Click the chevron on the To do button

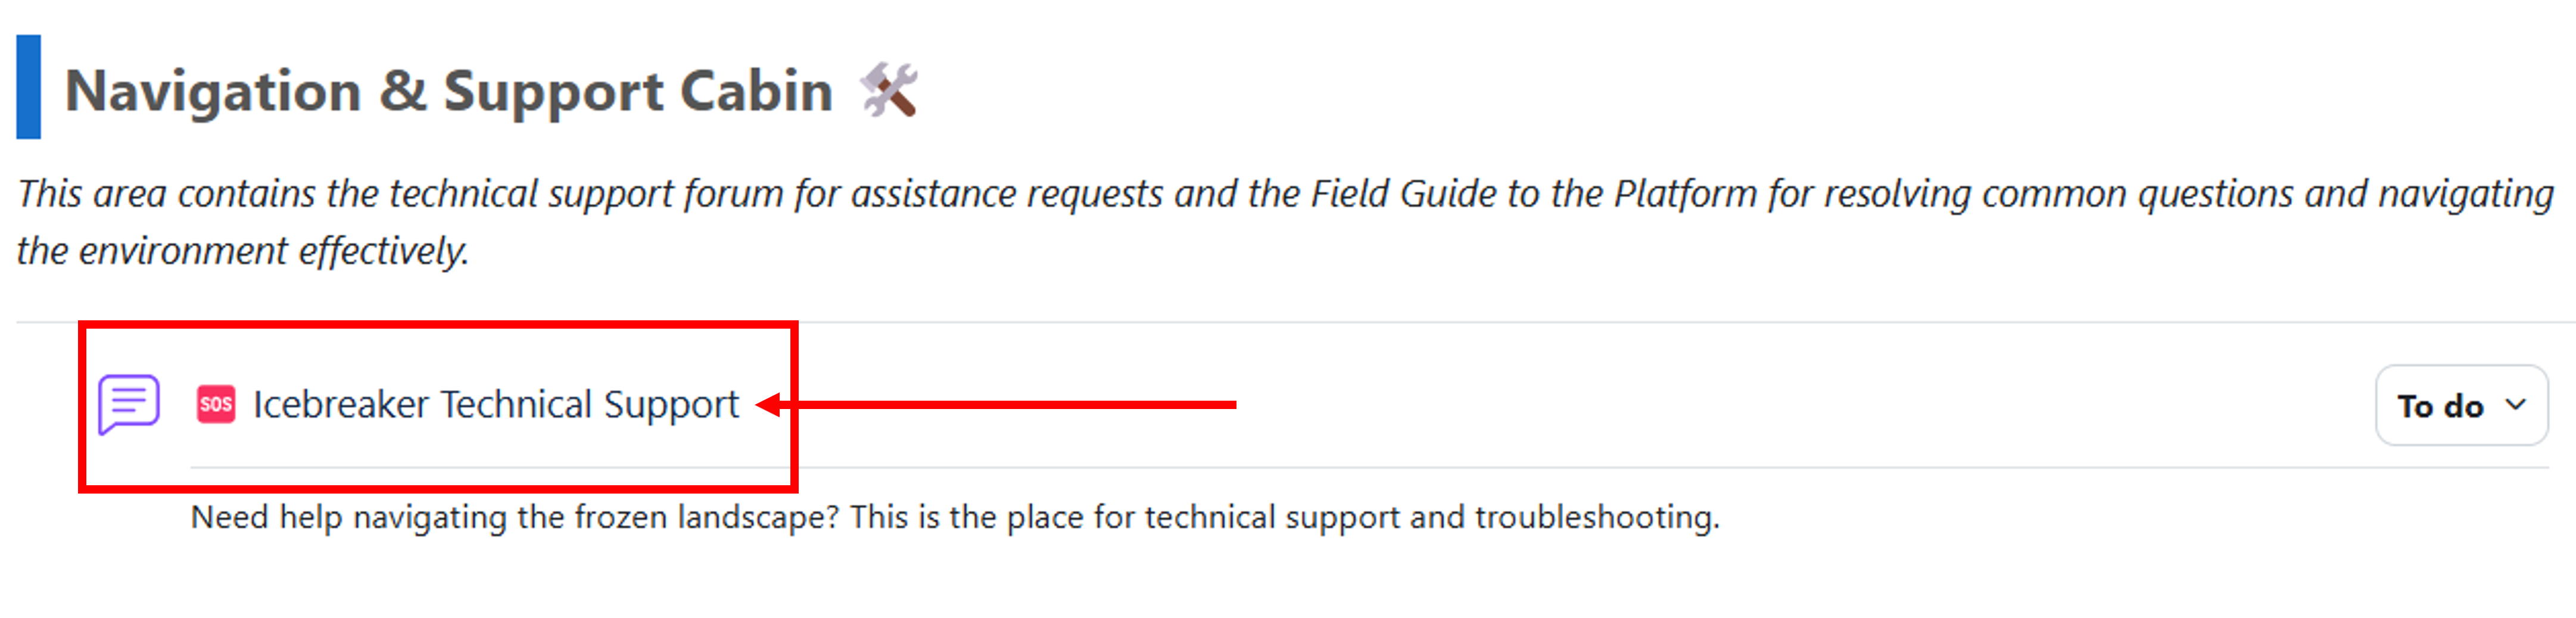(2516, 405)
